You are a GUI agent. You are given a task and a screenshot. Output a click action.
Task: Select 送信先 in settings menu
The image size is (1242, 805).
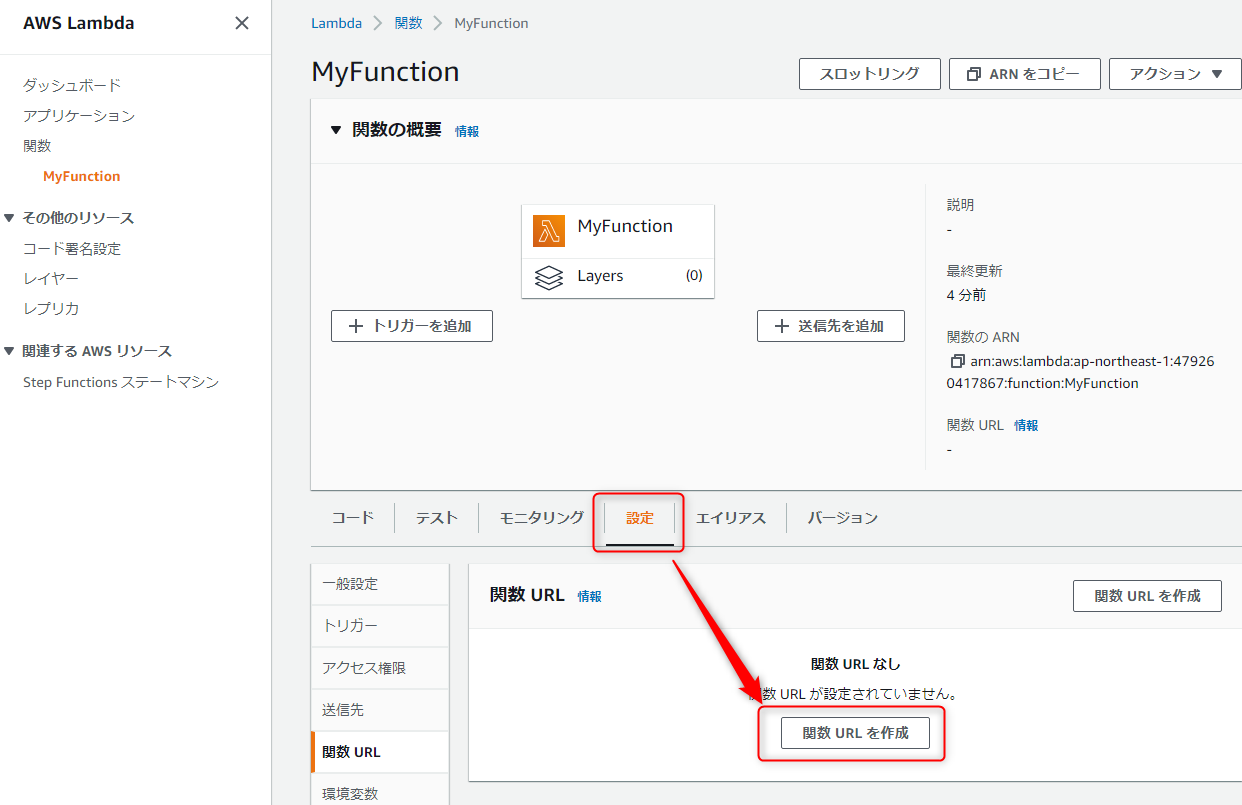380,710
